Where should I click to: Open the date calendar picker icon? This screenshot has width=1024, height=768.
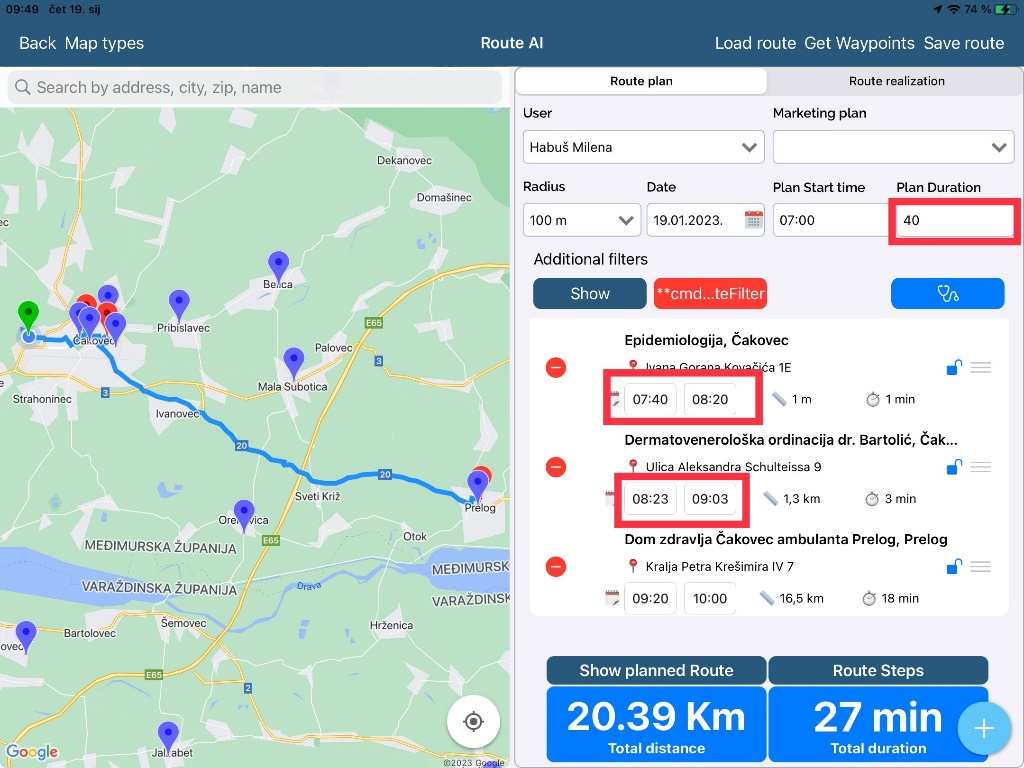753,220
